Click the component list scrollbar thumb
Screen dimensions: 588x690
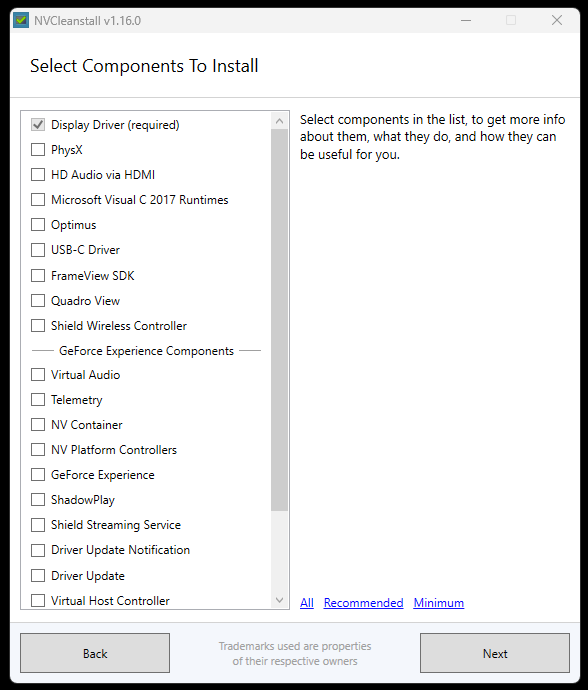tap(279, 320)
